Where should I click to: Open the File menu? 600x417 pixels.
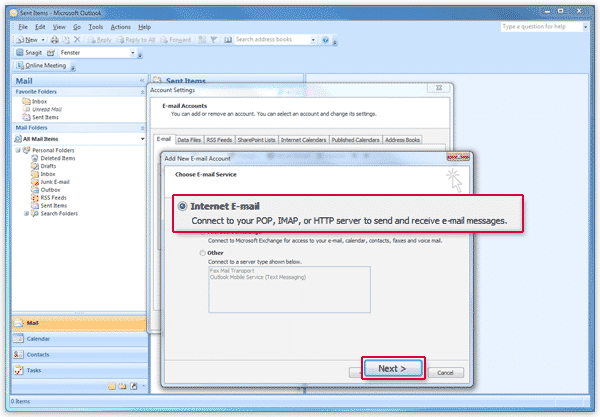click(23, 27)
